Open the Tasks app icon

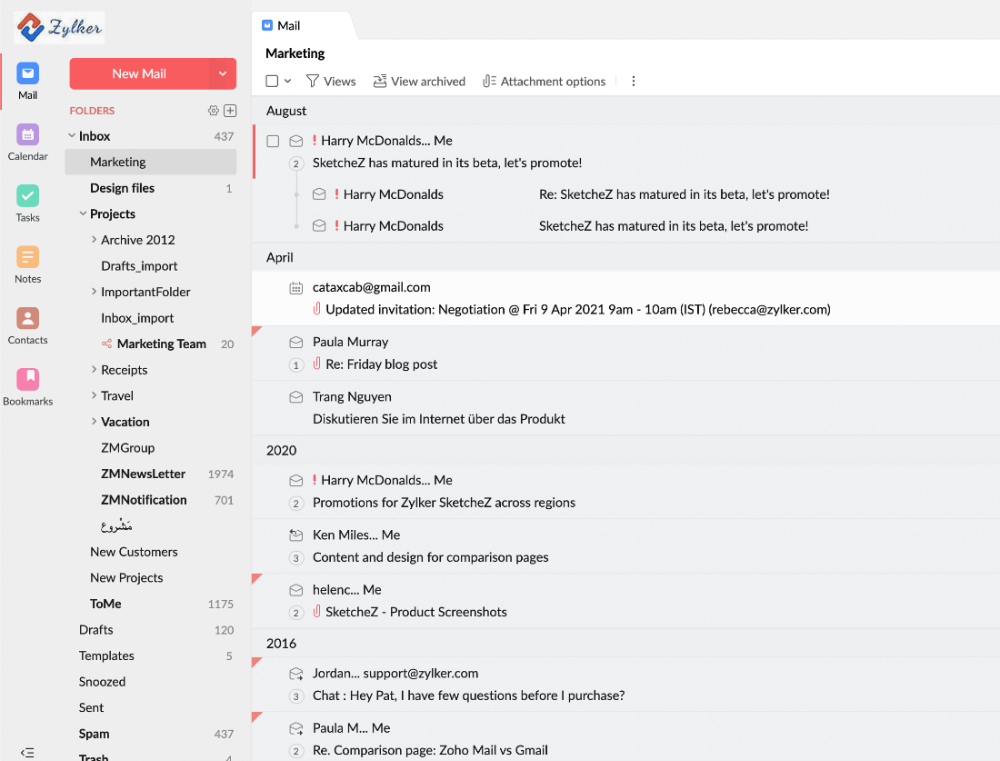point(28,196)
